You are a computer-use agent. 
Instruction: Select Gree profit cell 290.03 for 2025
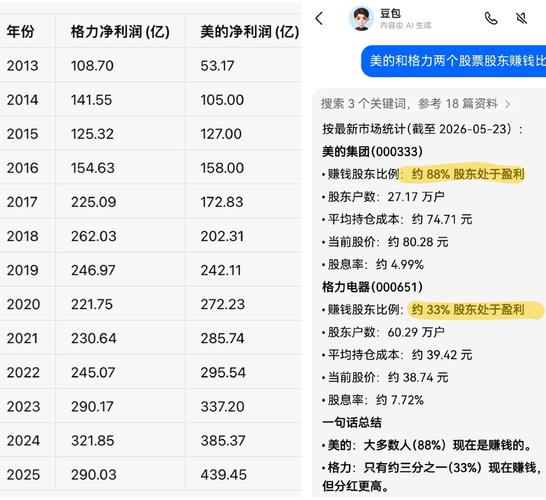click(x=94, y=475)
